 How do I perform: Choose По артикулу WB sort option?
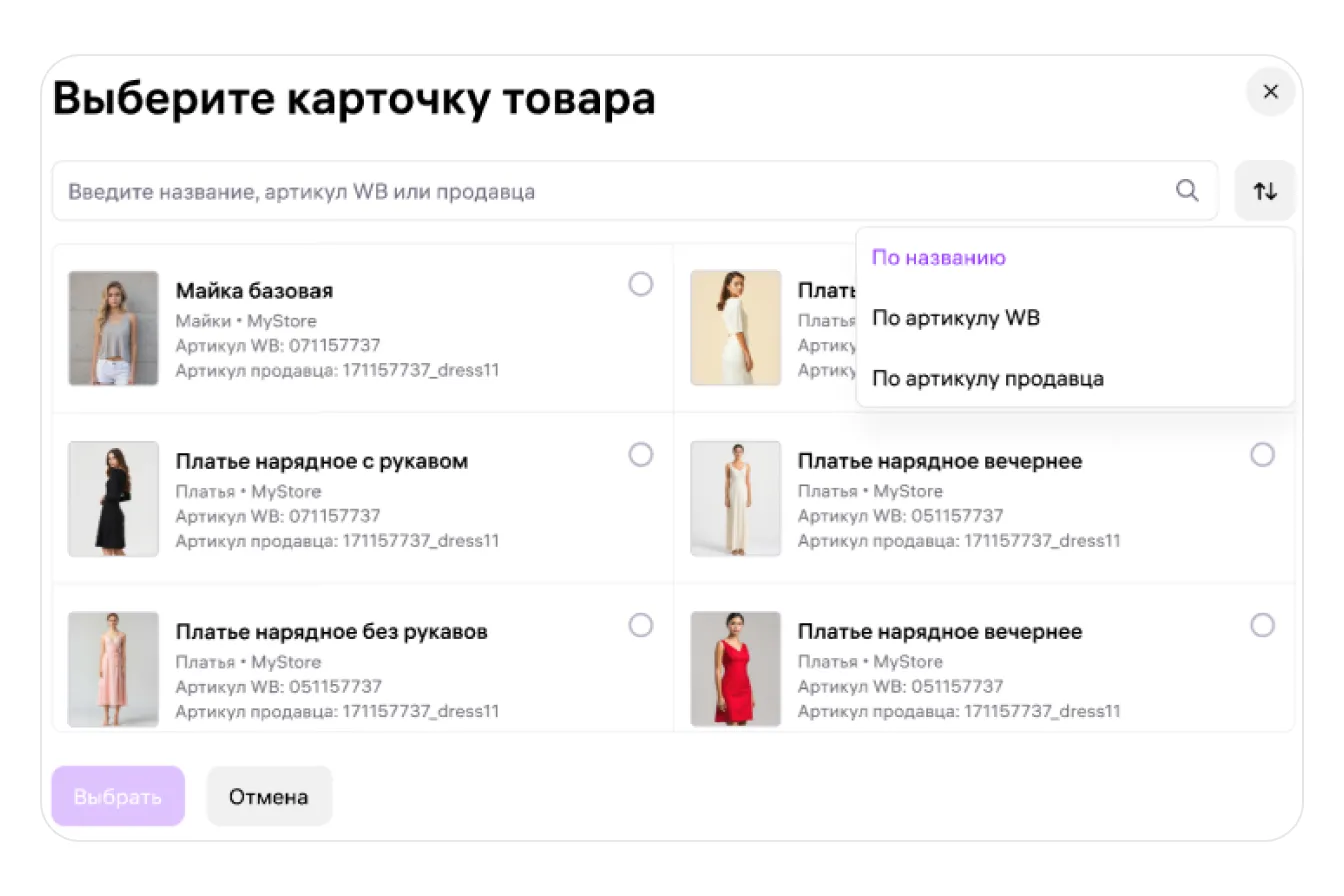[x=956, y=319]
